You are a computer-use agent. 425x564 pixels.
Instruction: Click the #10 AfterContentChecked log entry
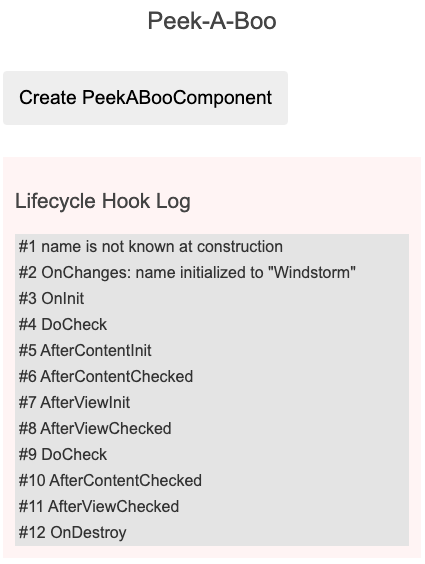click(x=110, y=481)
